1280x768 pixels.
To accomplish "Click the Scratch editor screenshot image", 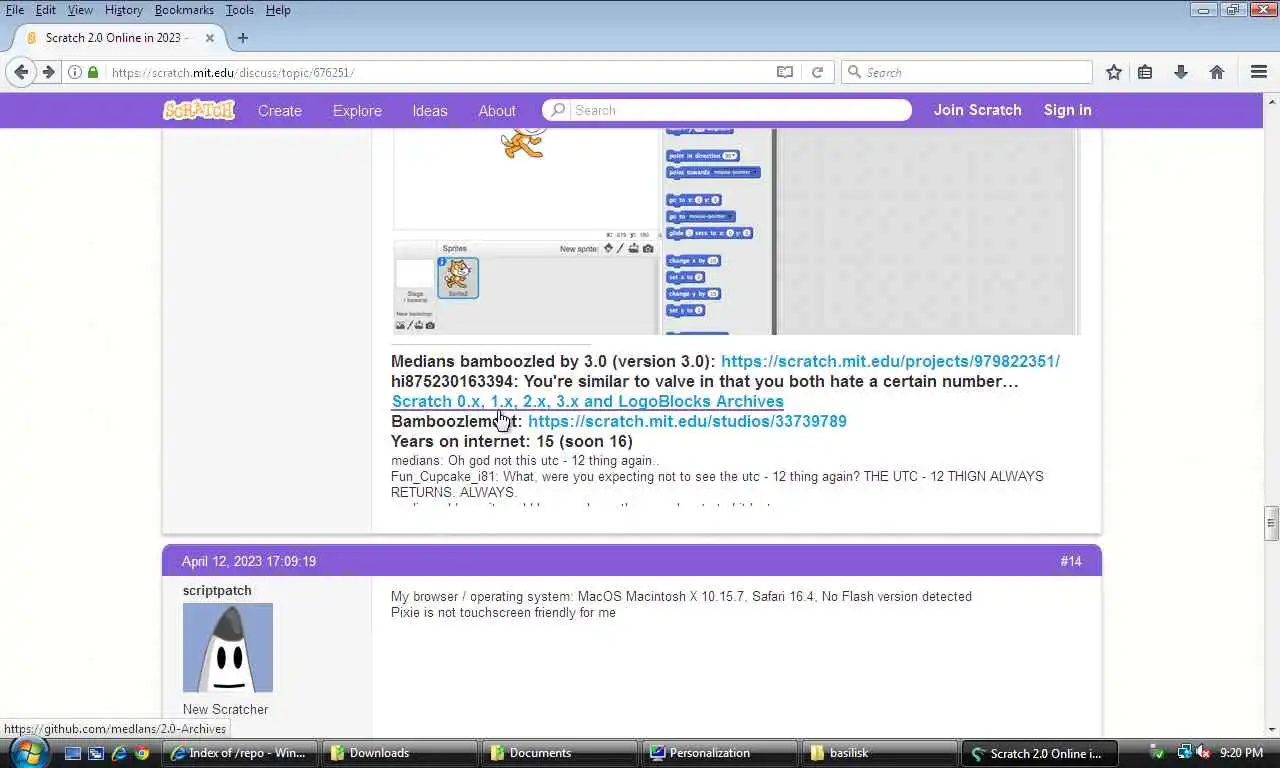I will pyautogui.click(x=736, y=231).
